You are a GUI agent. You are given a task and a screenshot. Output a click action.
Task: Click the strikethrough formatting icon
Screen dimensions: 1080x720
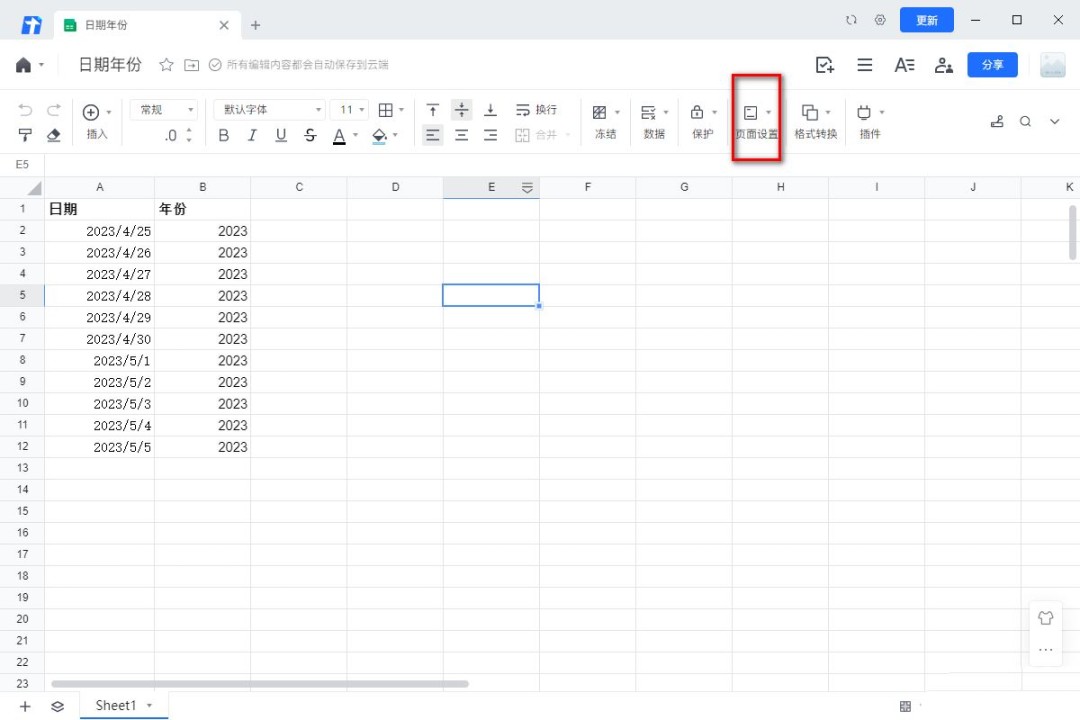tap(310, 135)
